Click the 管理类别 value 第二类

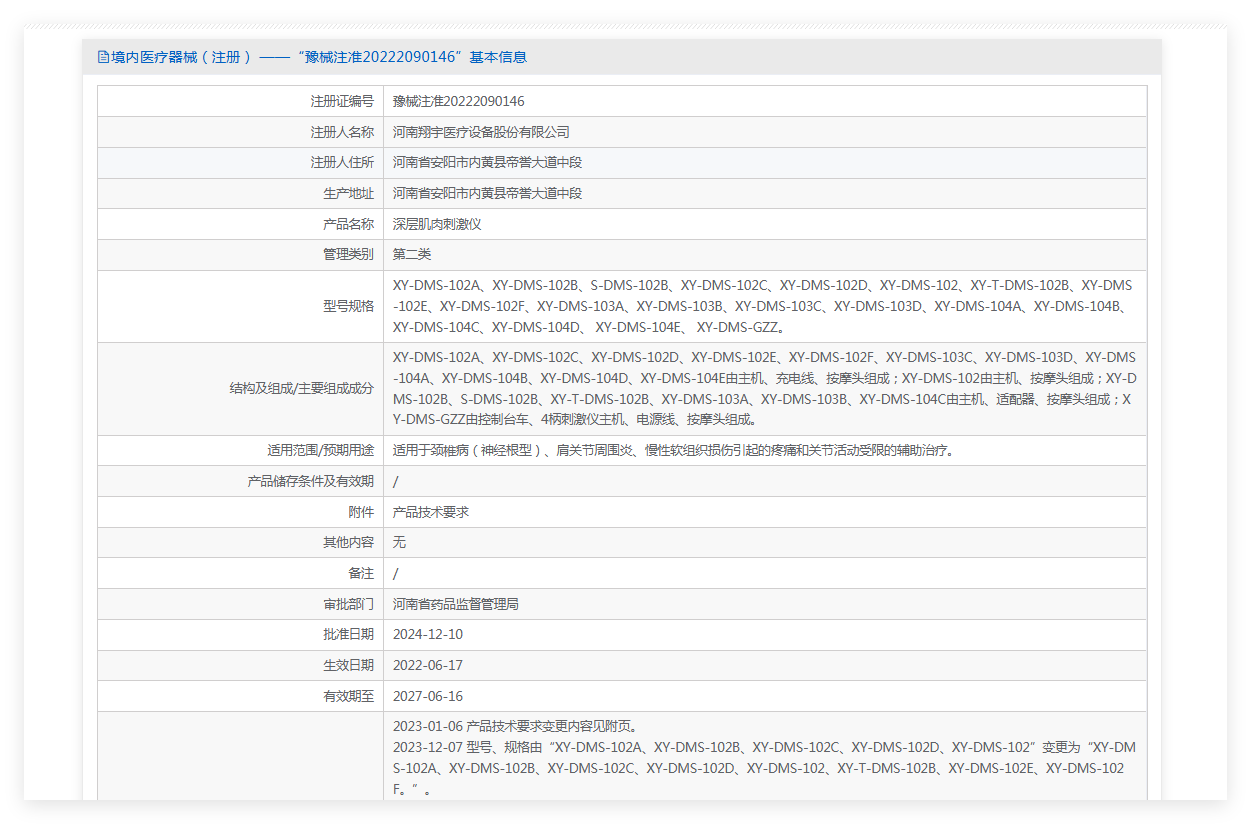[x=412, y=255]
